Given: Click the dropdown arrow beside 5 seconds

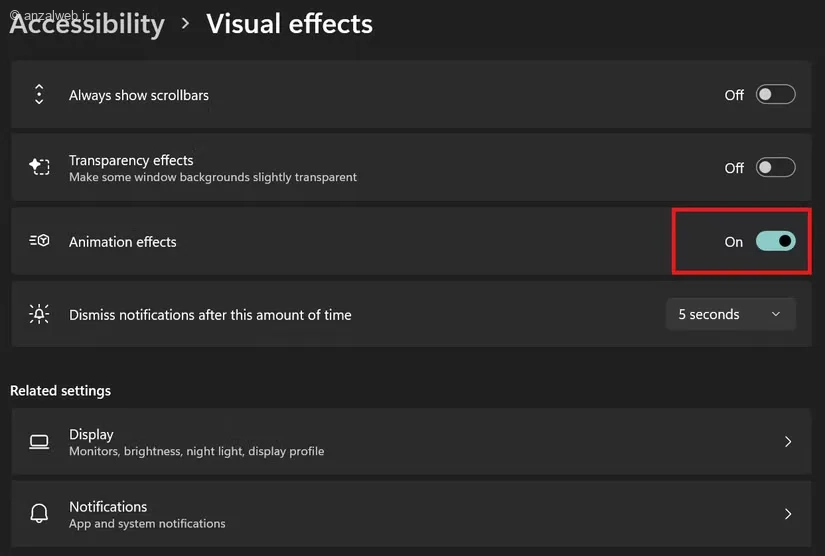Looking at the screenshot, I should (776, 314).
